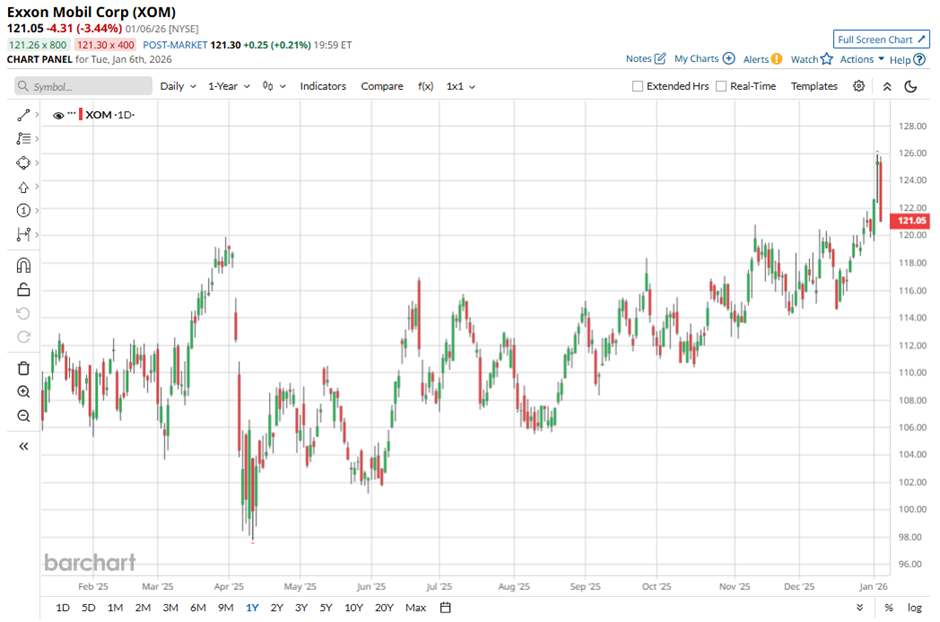Toggle log scale button

[914, 608]
